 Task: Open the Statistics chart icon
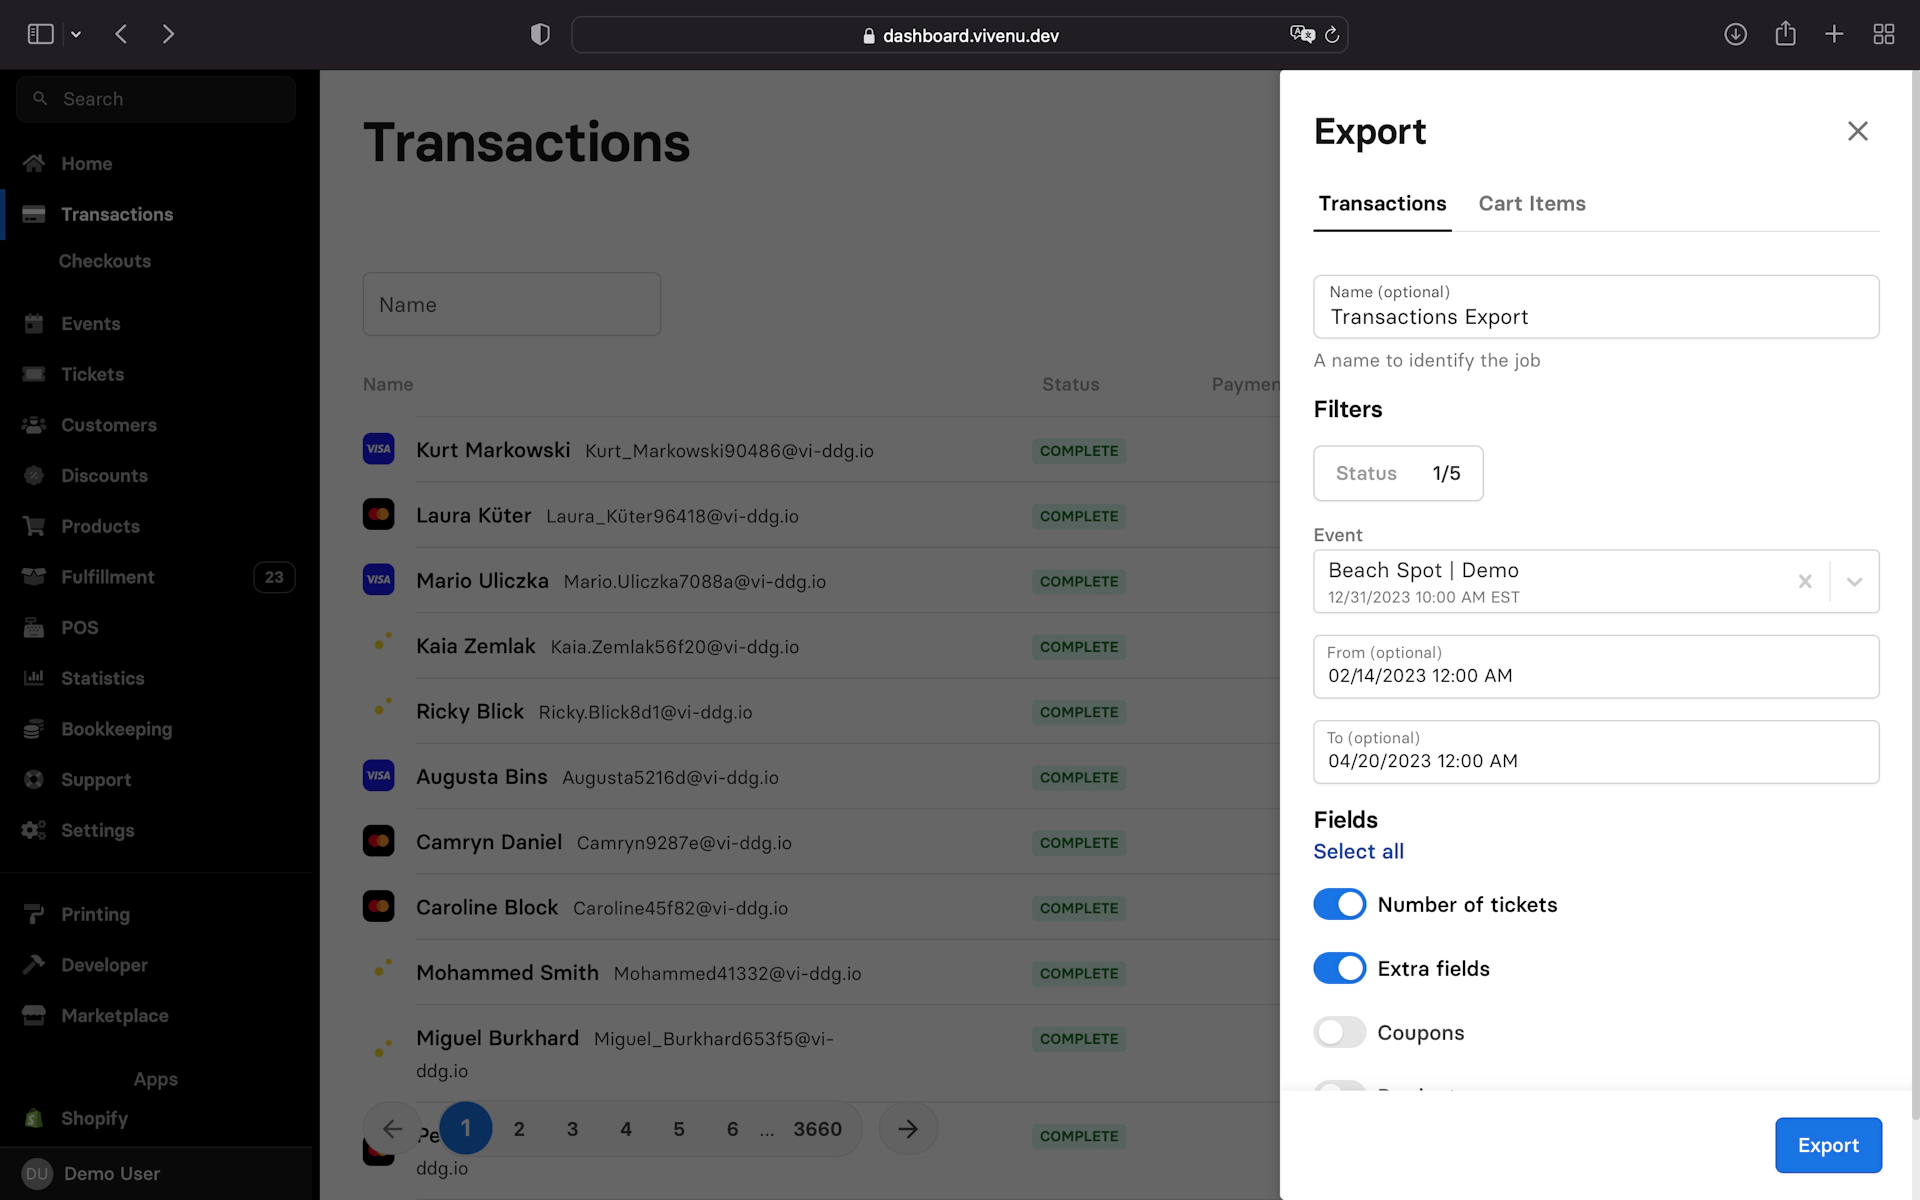click(x=34, y=678)
